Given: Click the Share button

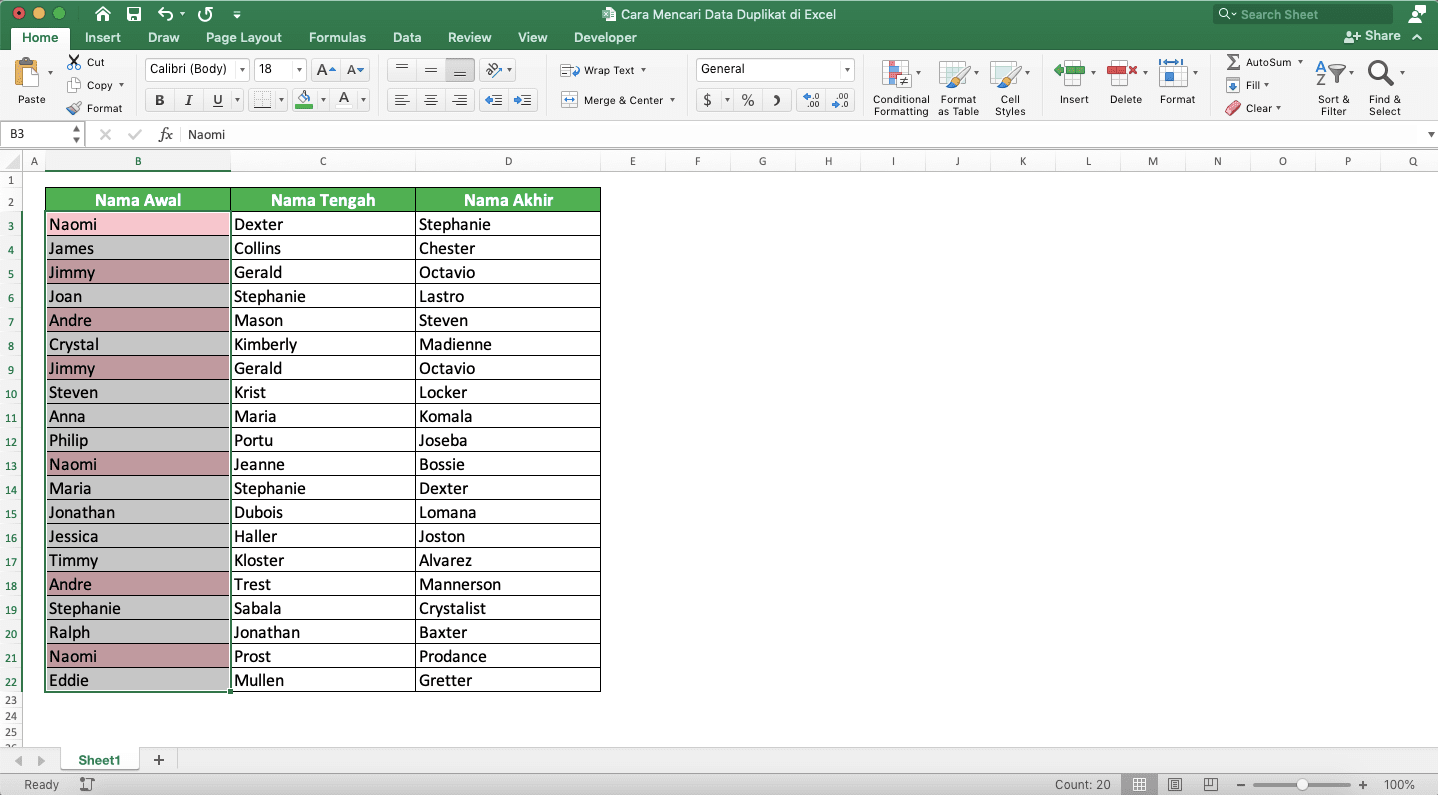Looking at the screenshot, I should coord(1373,36).
